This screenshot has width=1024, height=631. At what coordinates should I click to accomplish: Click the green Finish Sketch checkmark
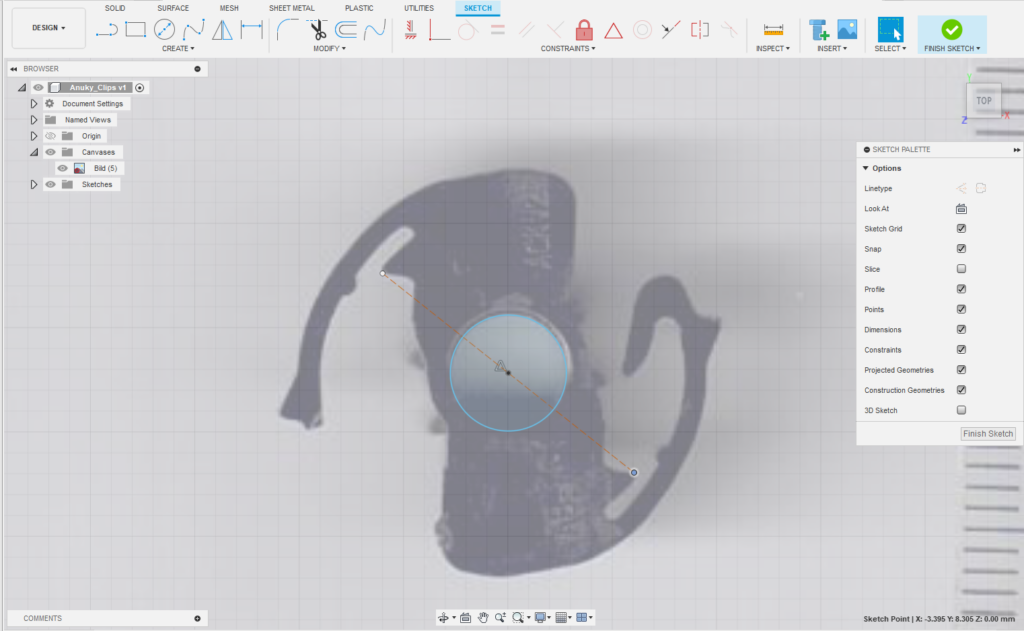coord(951,29)
